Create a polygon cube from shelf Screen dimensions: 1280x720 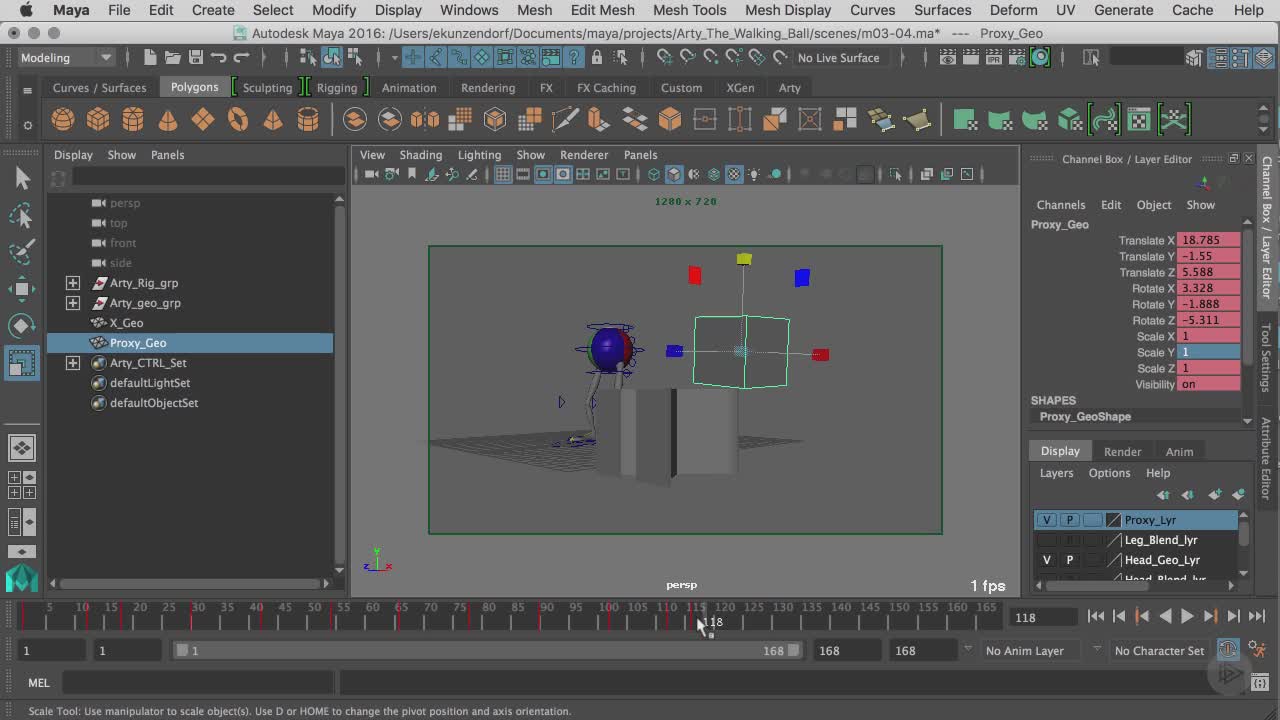pyautogui.click(x=98, y=120)
